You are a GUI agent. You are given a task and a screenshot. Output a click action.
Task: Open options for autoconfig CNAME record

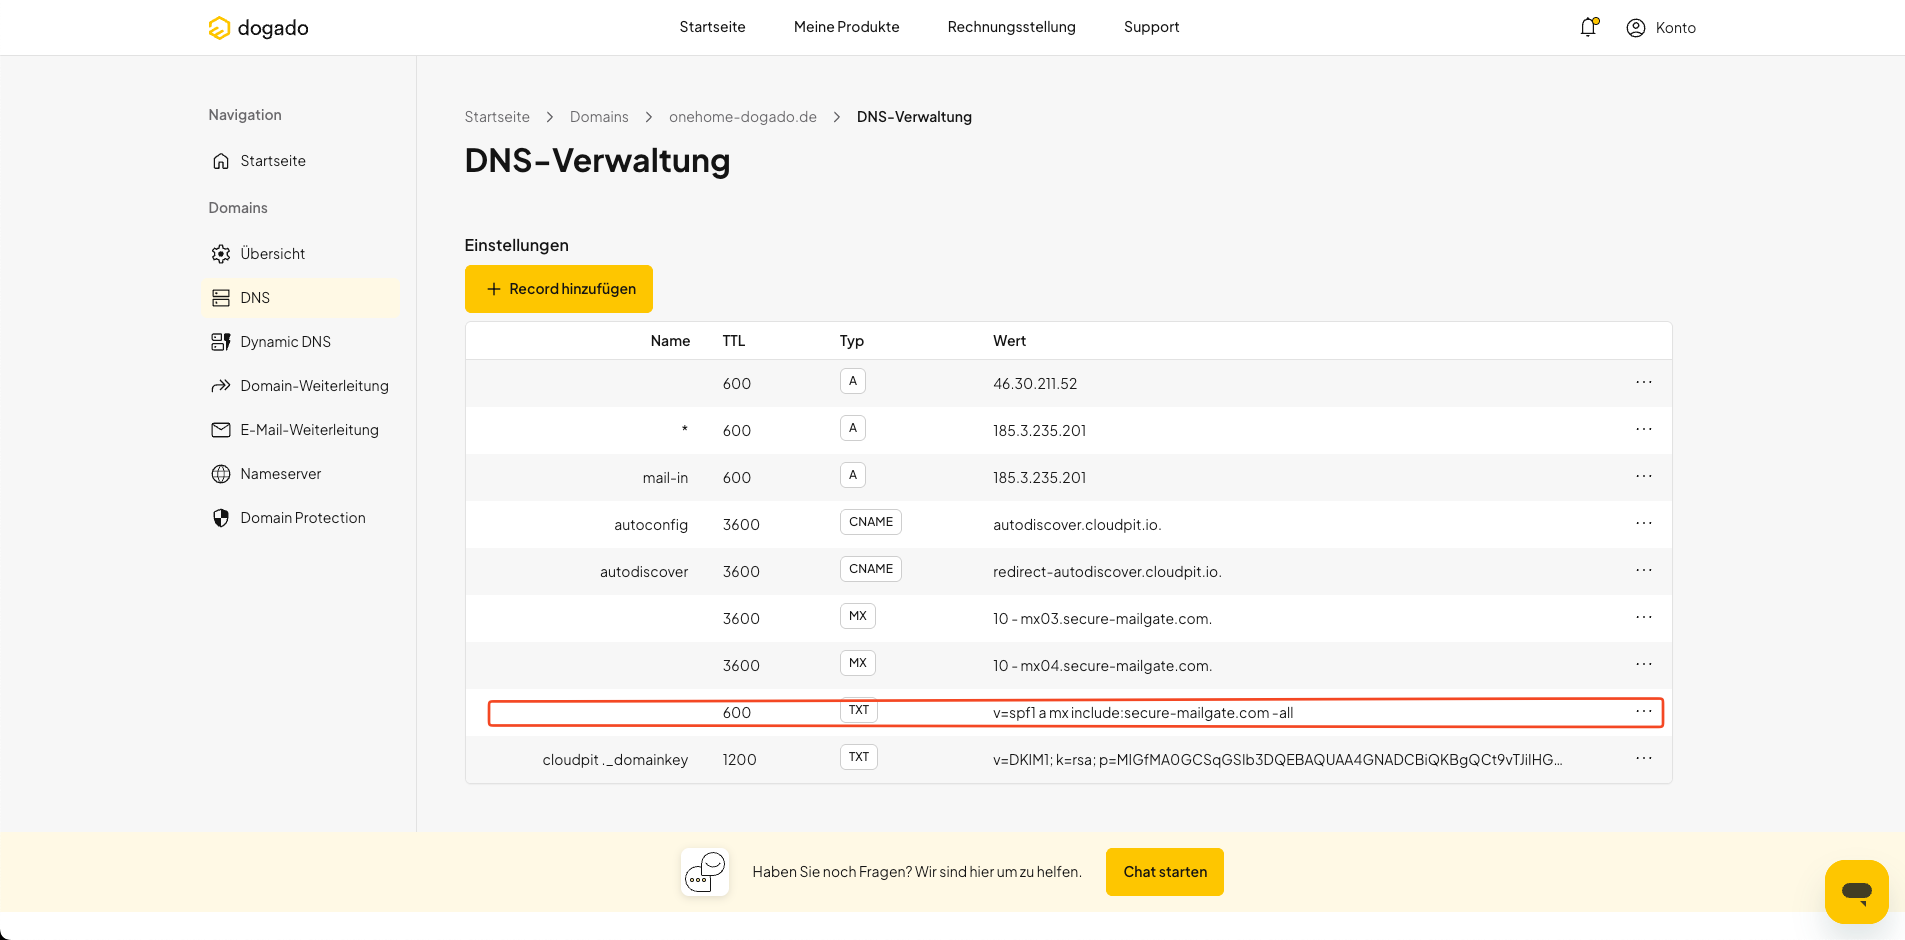click(x=1644, y=523)
